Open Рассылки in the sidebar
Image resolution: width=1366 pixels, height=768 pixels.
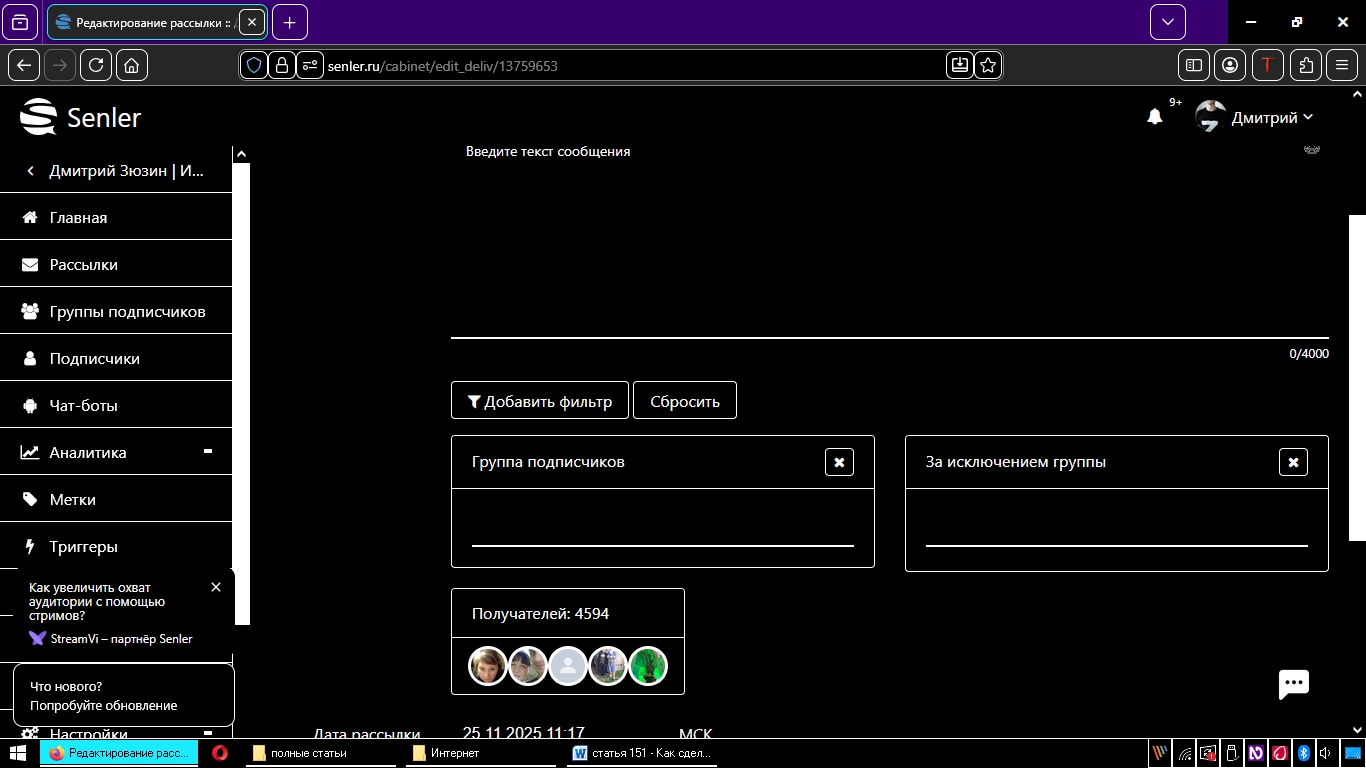[84, 265]
